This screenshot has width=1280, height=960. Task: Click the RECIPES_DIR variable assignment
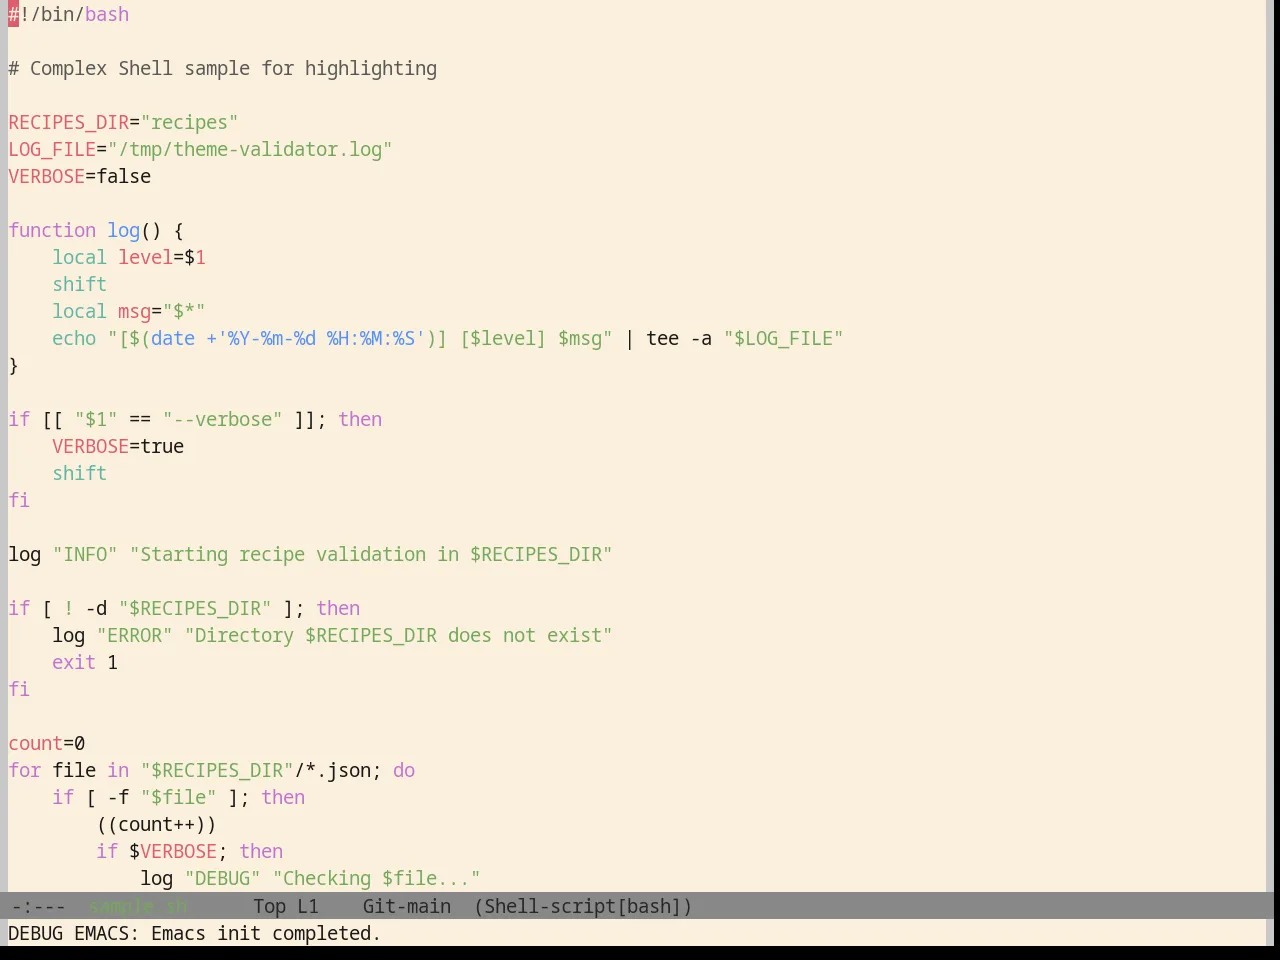tap(123, 123)
